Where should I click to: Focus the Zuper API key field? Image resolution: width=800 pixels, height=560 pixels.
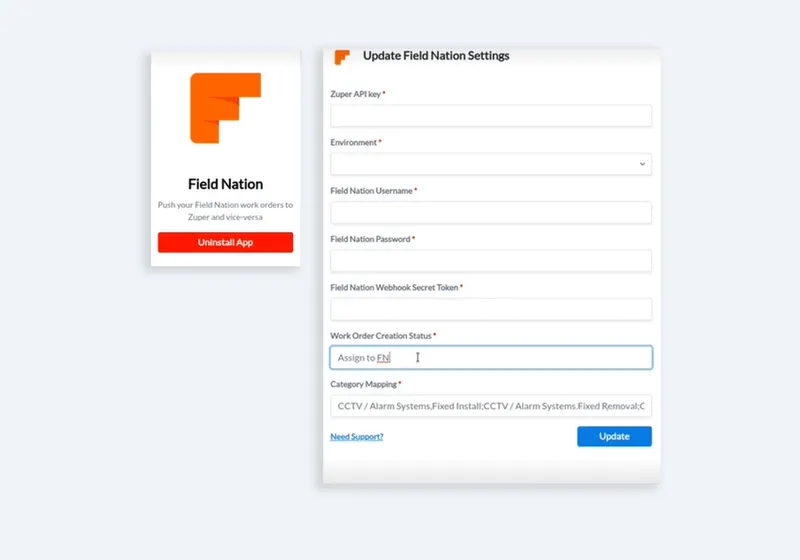[x=491, y=116]
